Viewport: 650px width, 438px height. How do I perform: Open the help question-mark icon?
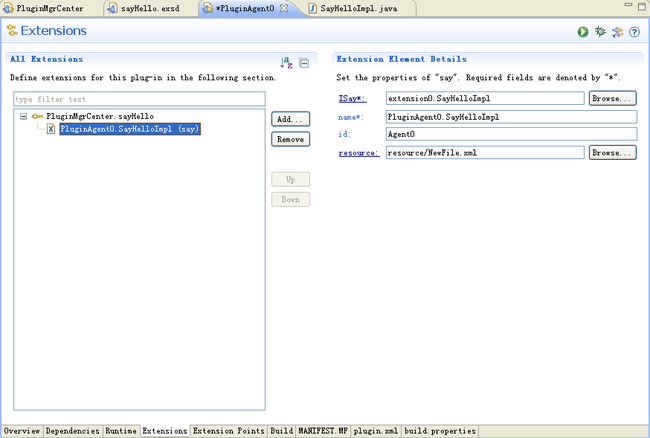634,32
